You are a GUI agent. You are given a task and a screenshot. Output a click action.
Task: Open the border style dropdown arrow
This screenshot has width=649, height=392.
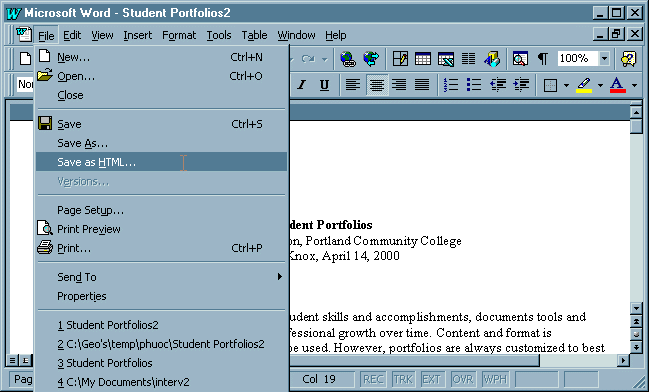click(566, 86)
